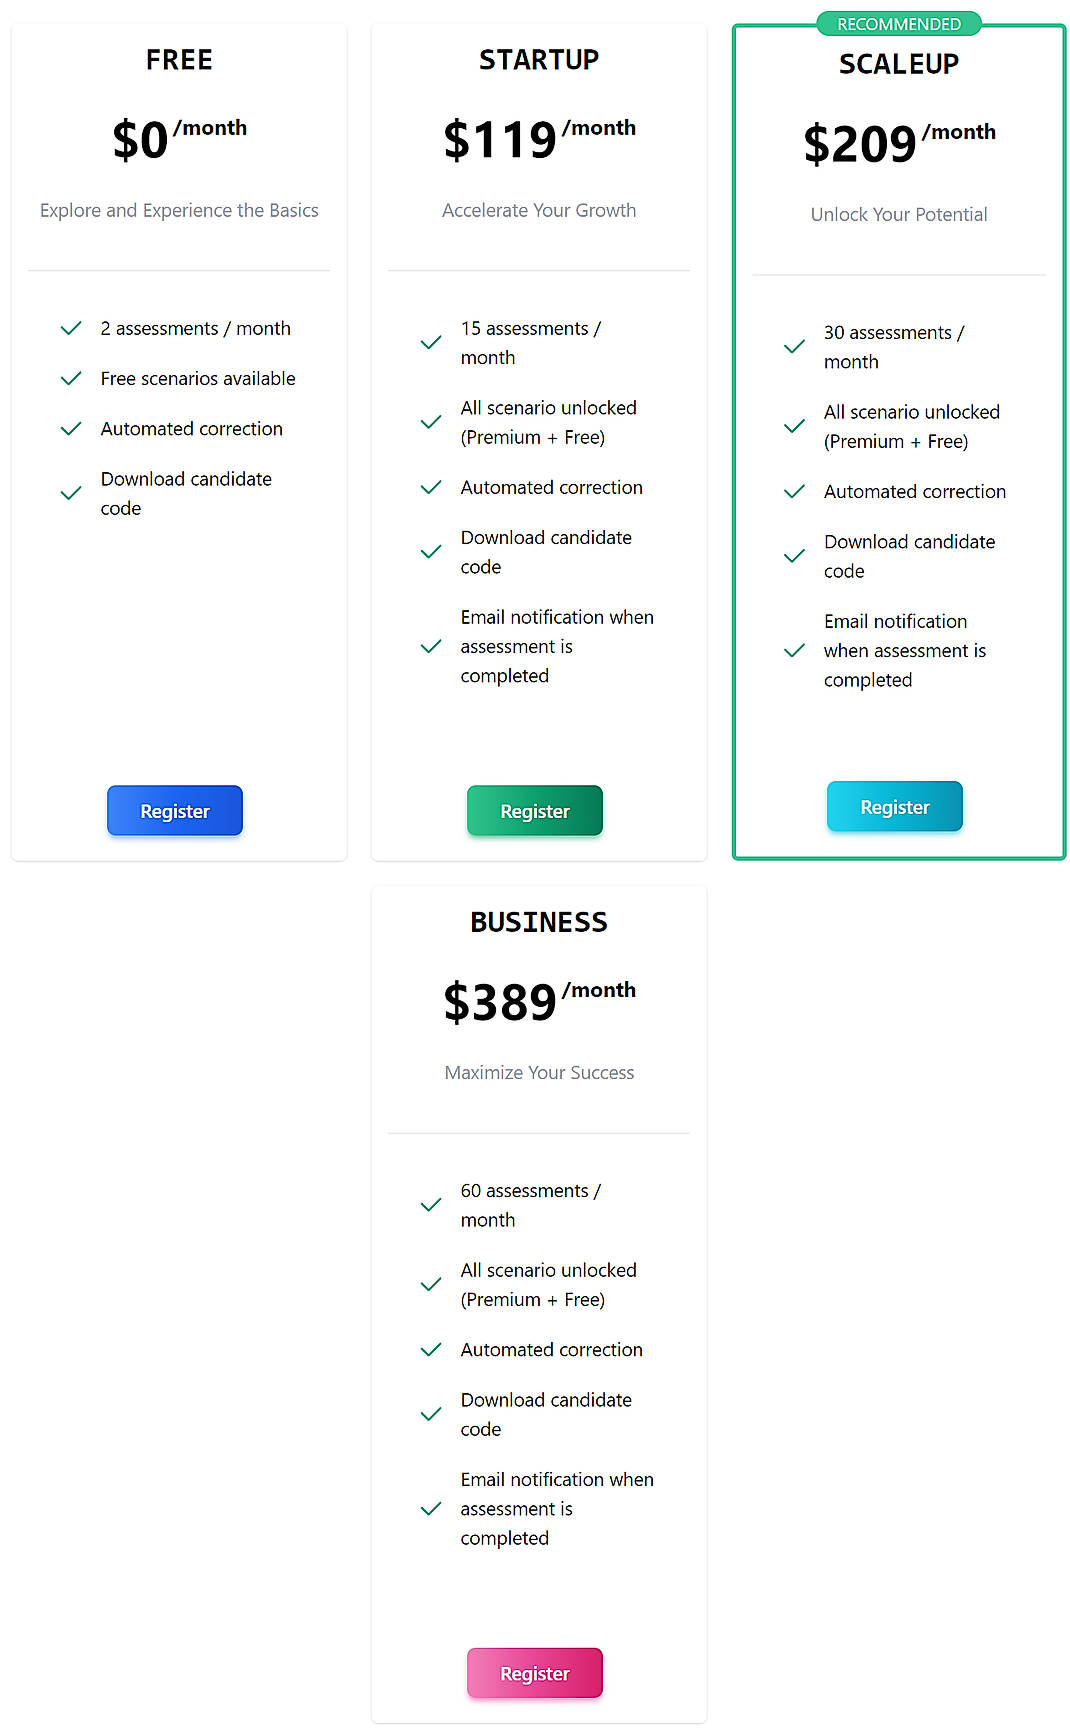Click the Register button on the Free plan
Screen dimensions: 1070x1733
tap(174, 810)
